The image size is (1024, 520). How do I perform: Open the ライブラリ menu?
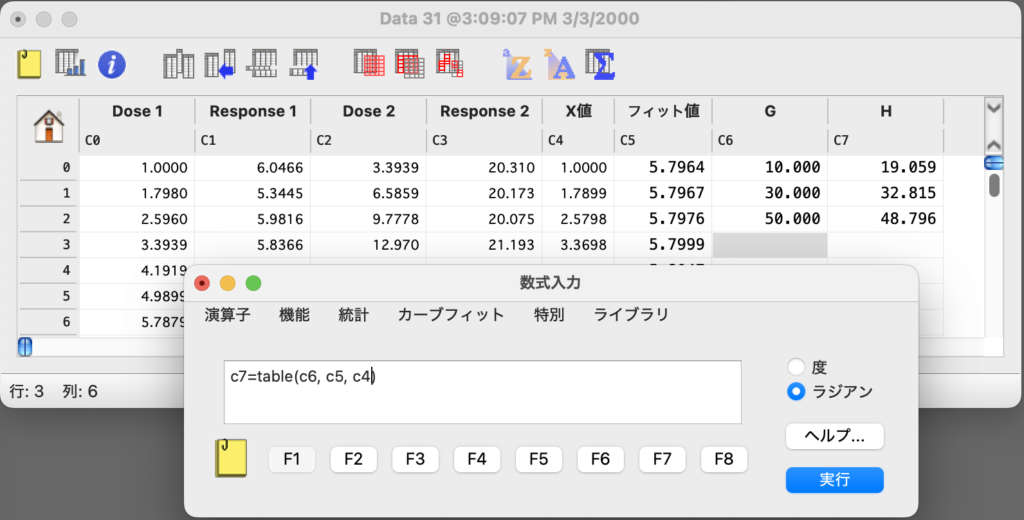(631, 315)
